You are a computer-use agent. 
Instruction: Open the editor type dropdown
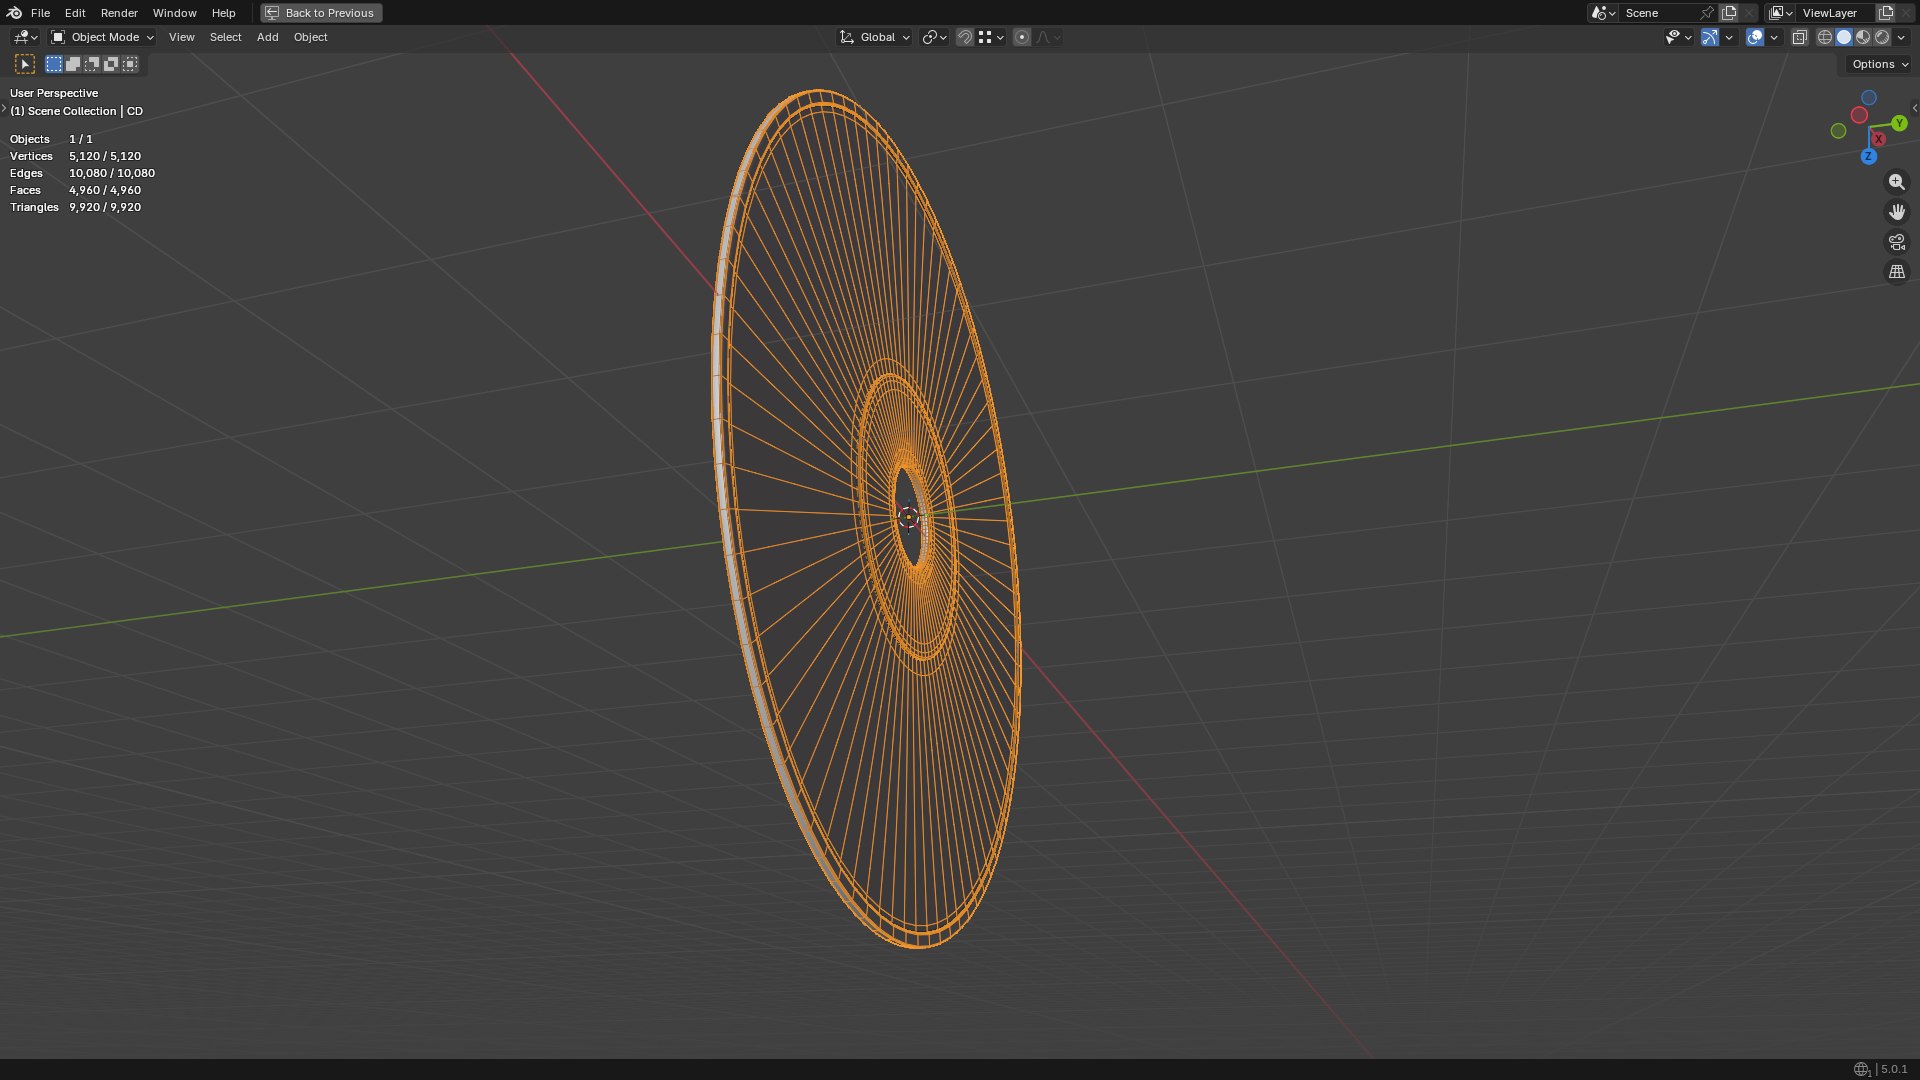(25, 37)
